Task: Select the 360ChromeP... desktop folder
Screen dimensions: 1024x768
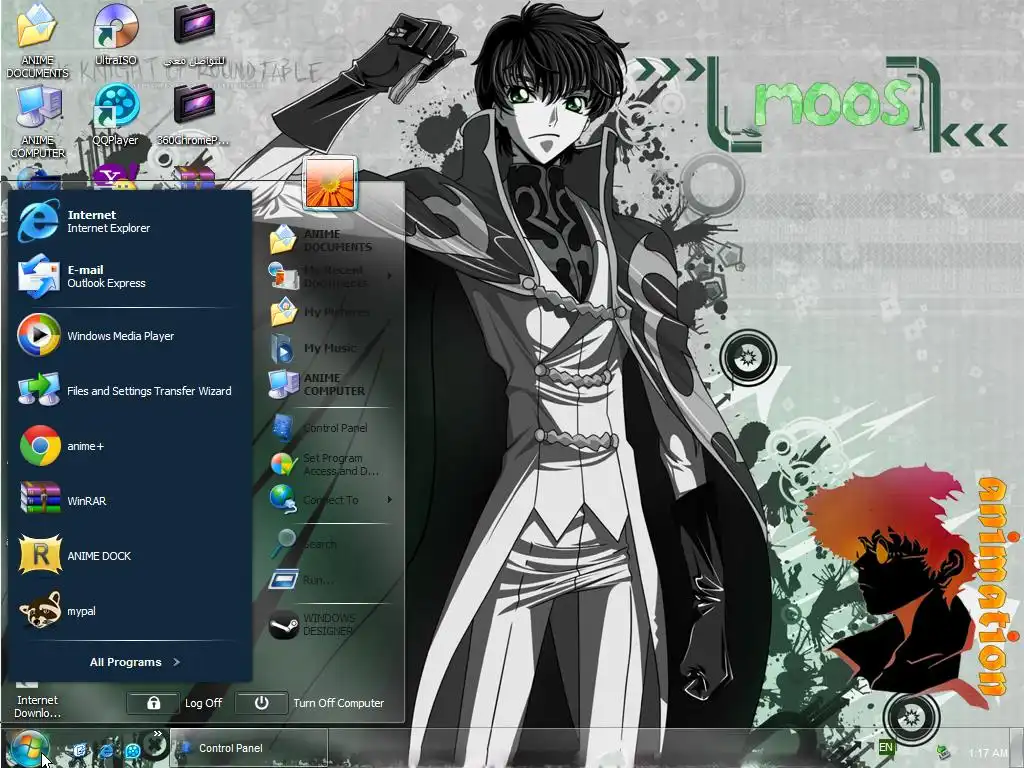Action: (194, 115)
